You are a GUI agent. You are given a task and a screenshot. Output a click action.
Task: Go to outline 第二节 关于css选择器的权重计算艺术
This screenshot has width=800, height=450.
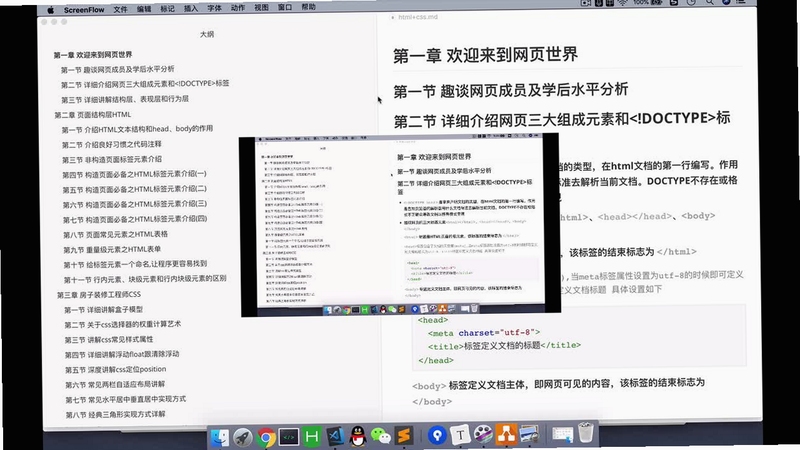tap(122, 324)
